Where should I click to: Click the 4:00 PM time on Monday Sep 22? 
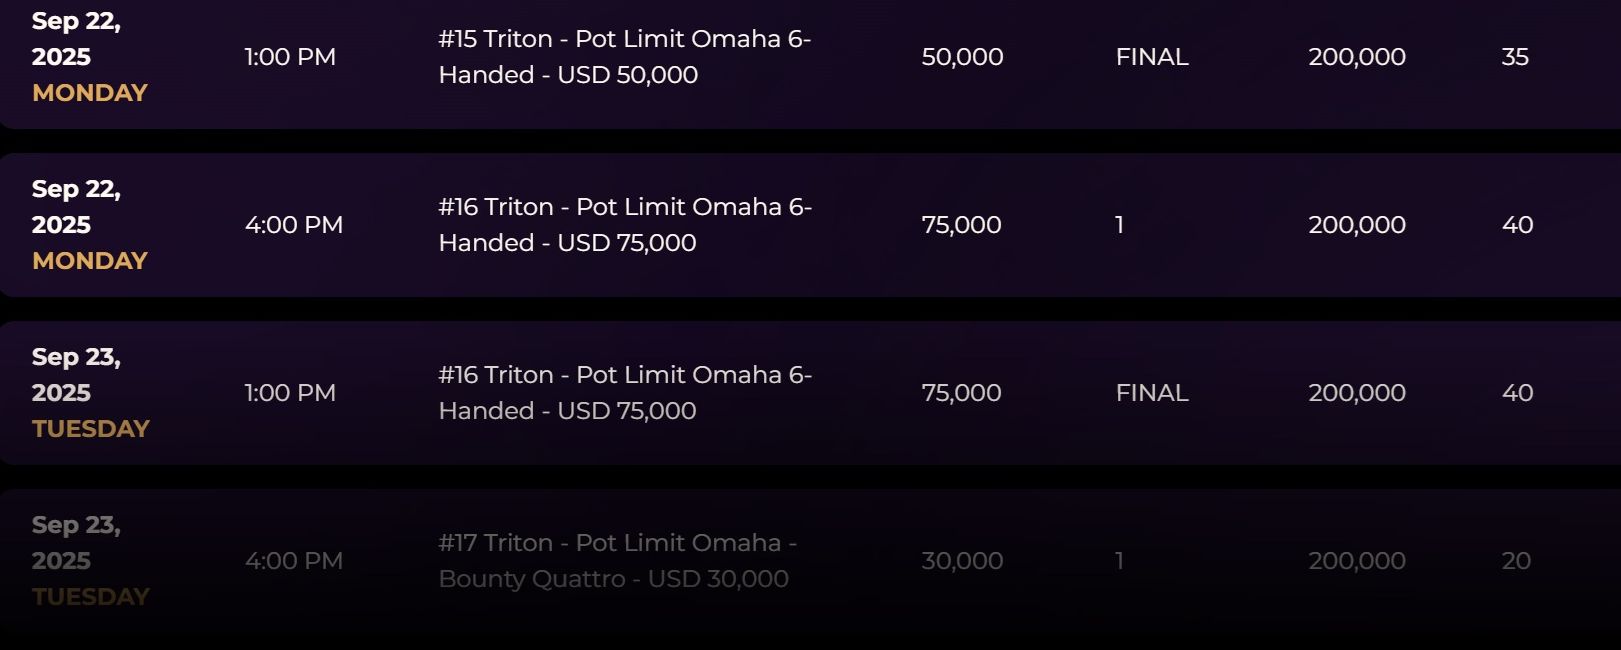[294, 225]
